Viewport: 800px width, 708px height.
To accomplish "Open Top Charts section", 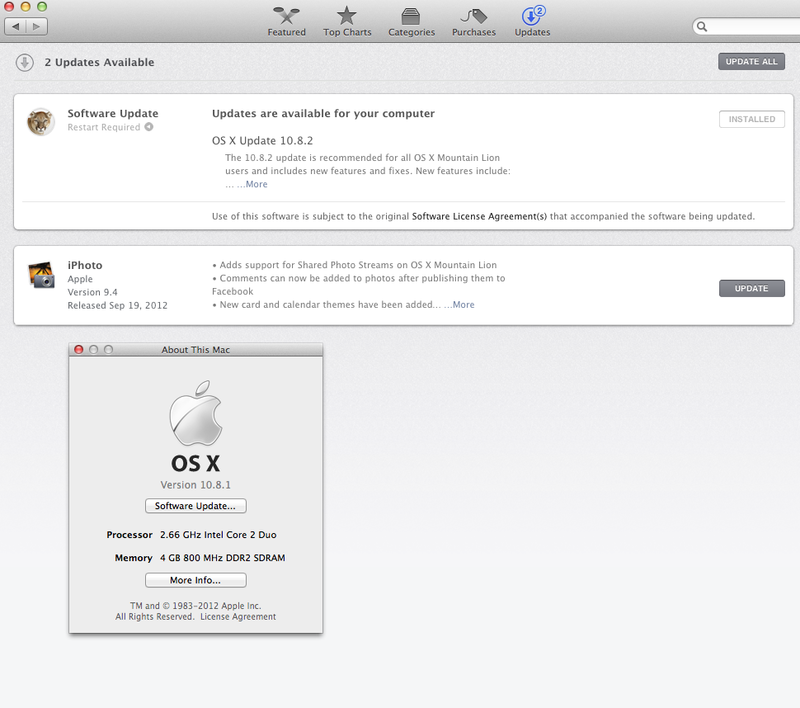I will click(347, 22).
